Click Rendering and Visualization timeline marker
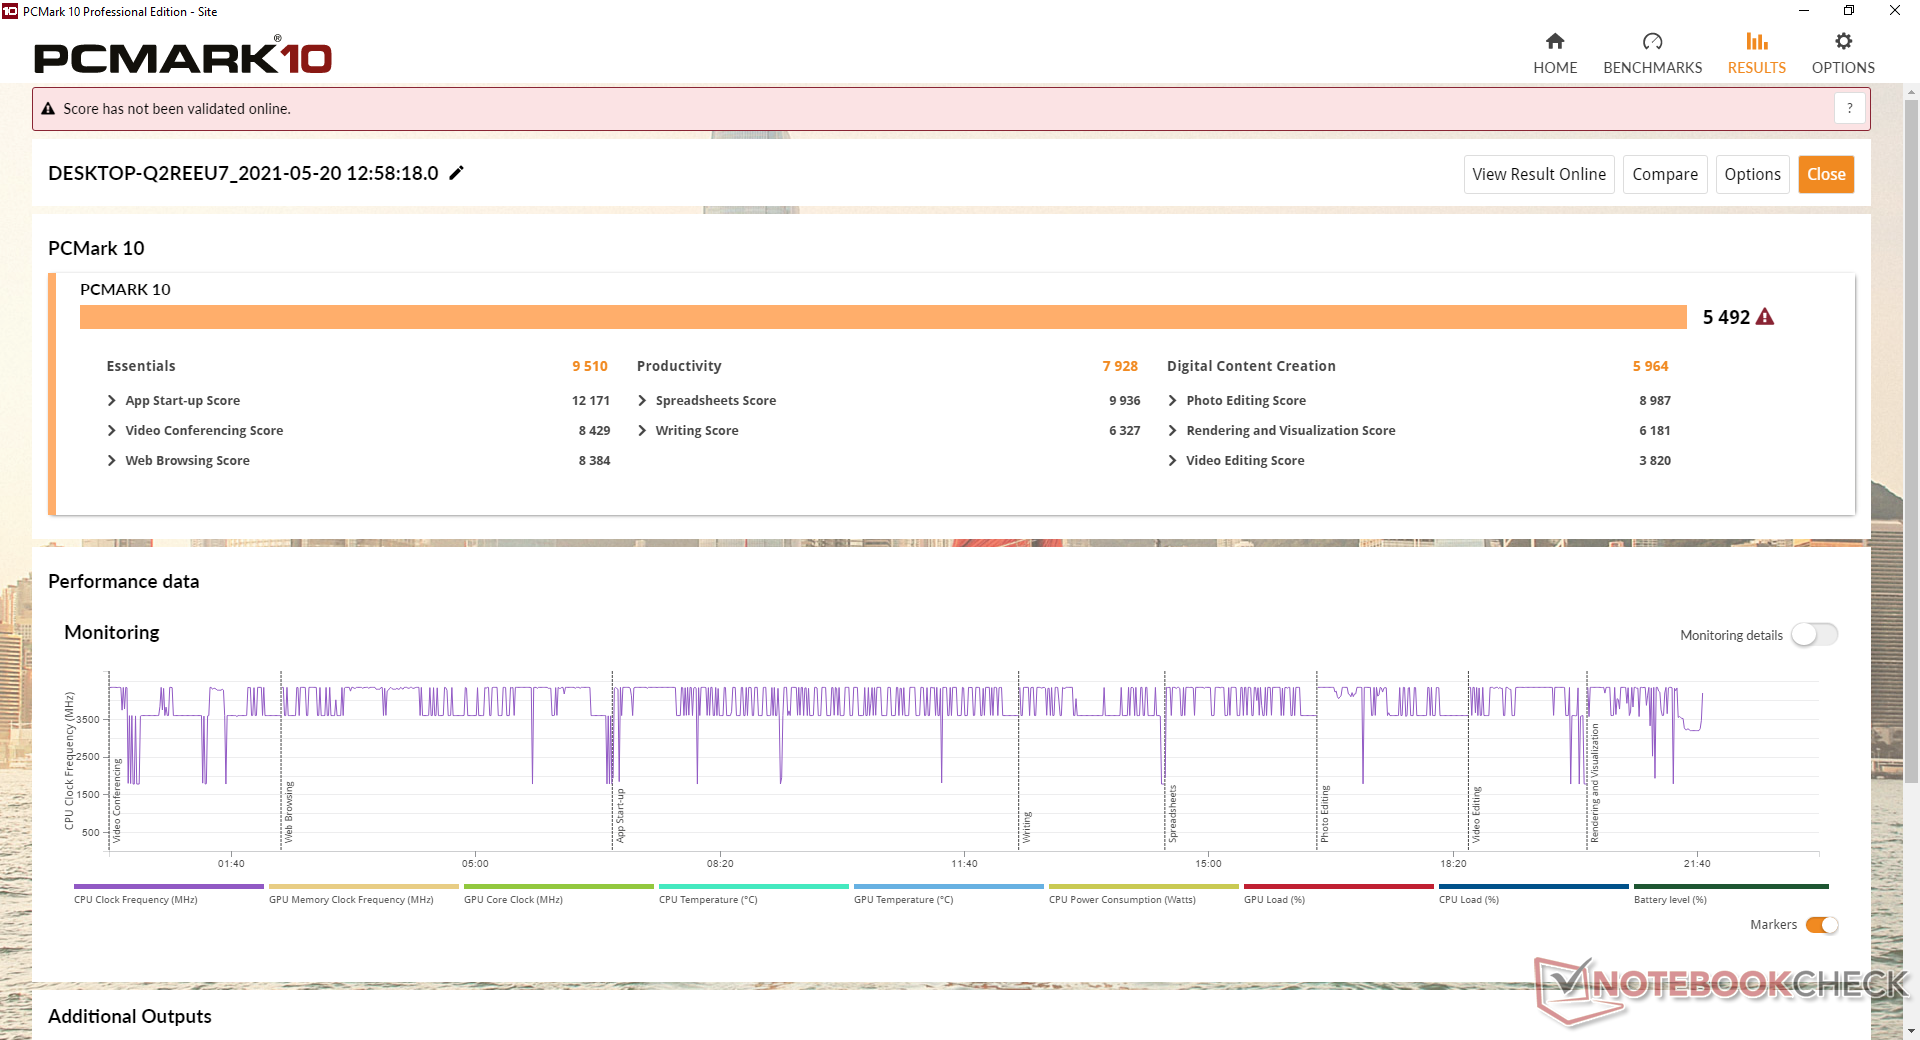The width and height of the screenshot is (1920, 1040). (x=1594, y=783)
